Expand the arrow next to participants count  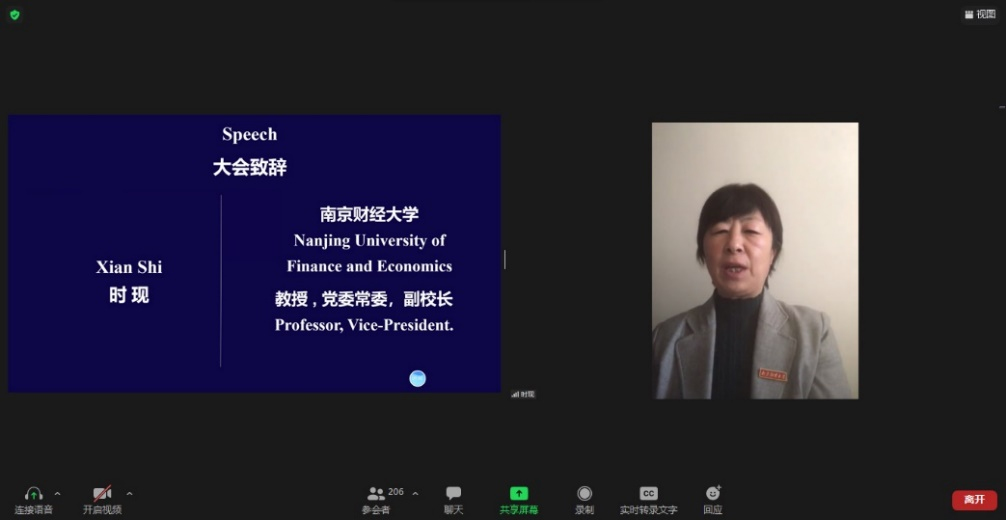pyautogui.click(x=415, y=494)
